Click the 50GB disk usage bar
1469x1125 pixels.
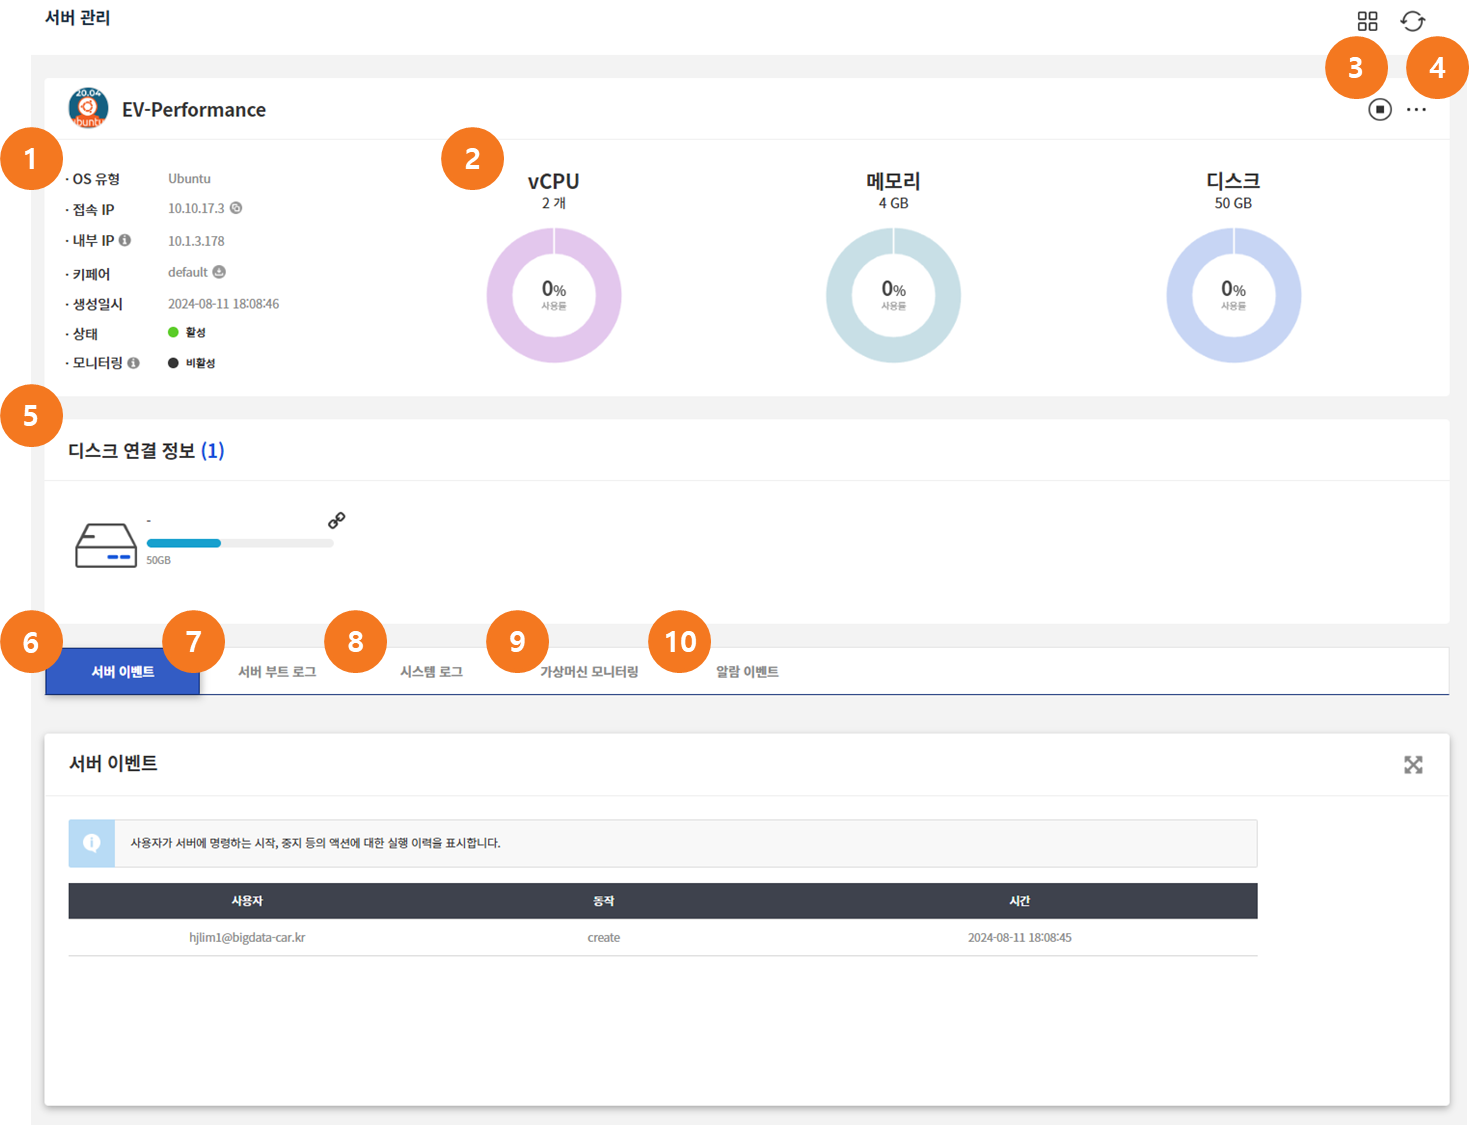[240, 543]
